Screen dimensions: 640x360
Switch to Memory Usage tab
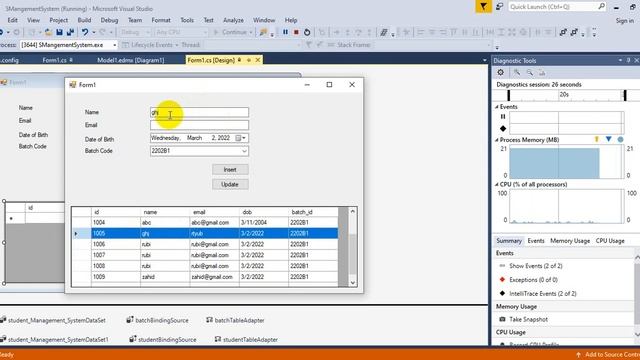570,241
